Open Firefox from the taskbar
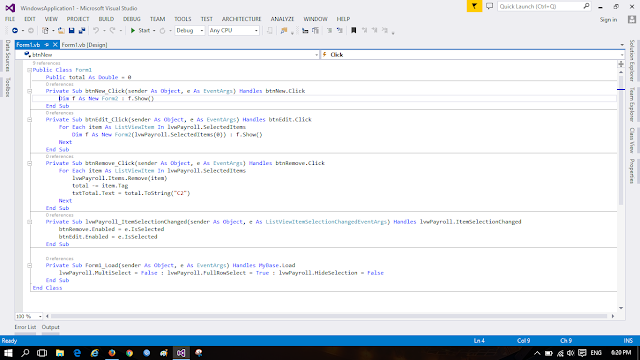Viewport: 640px width, 360px height. 112,353
